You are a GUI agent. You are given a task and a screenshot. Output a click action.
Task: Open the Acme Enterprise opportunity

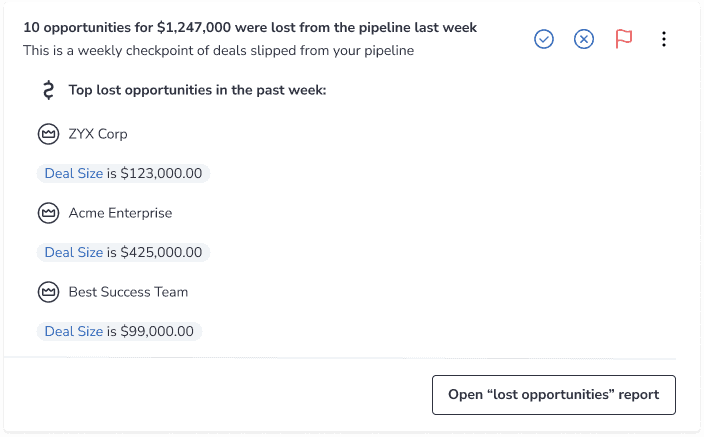120,213
